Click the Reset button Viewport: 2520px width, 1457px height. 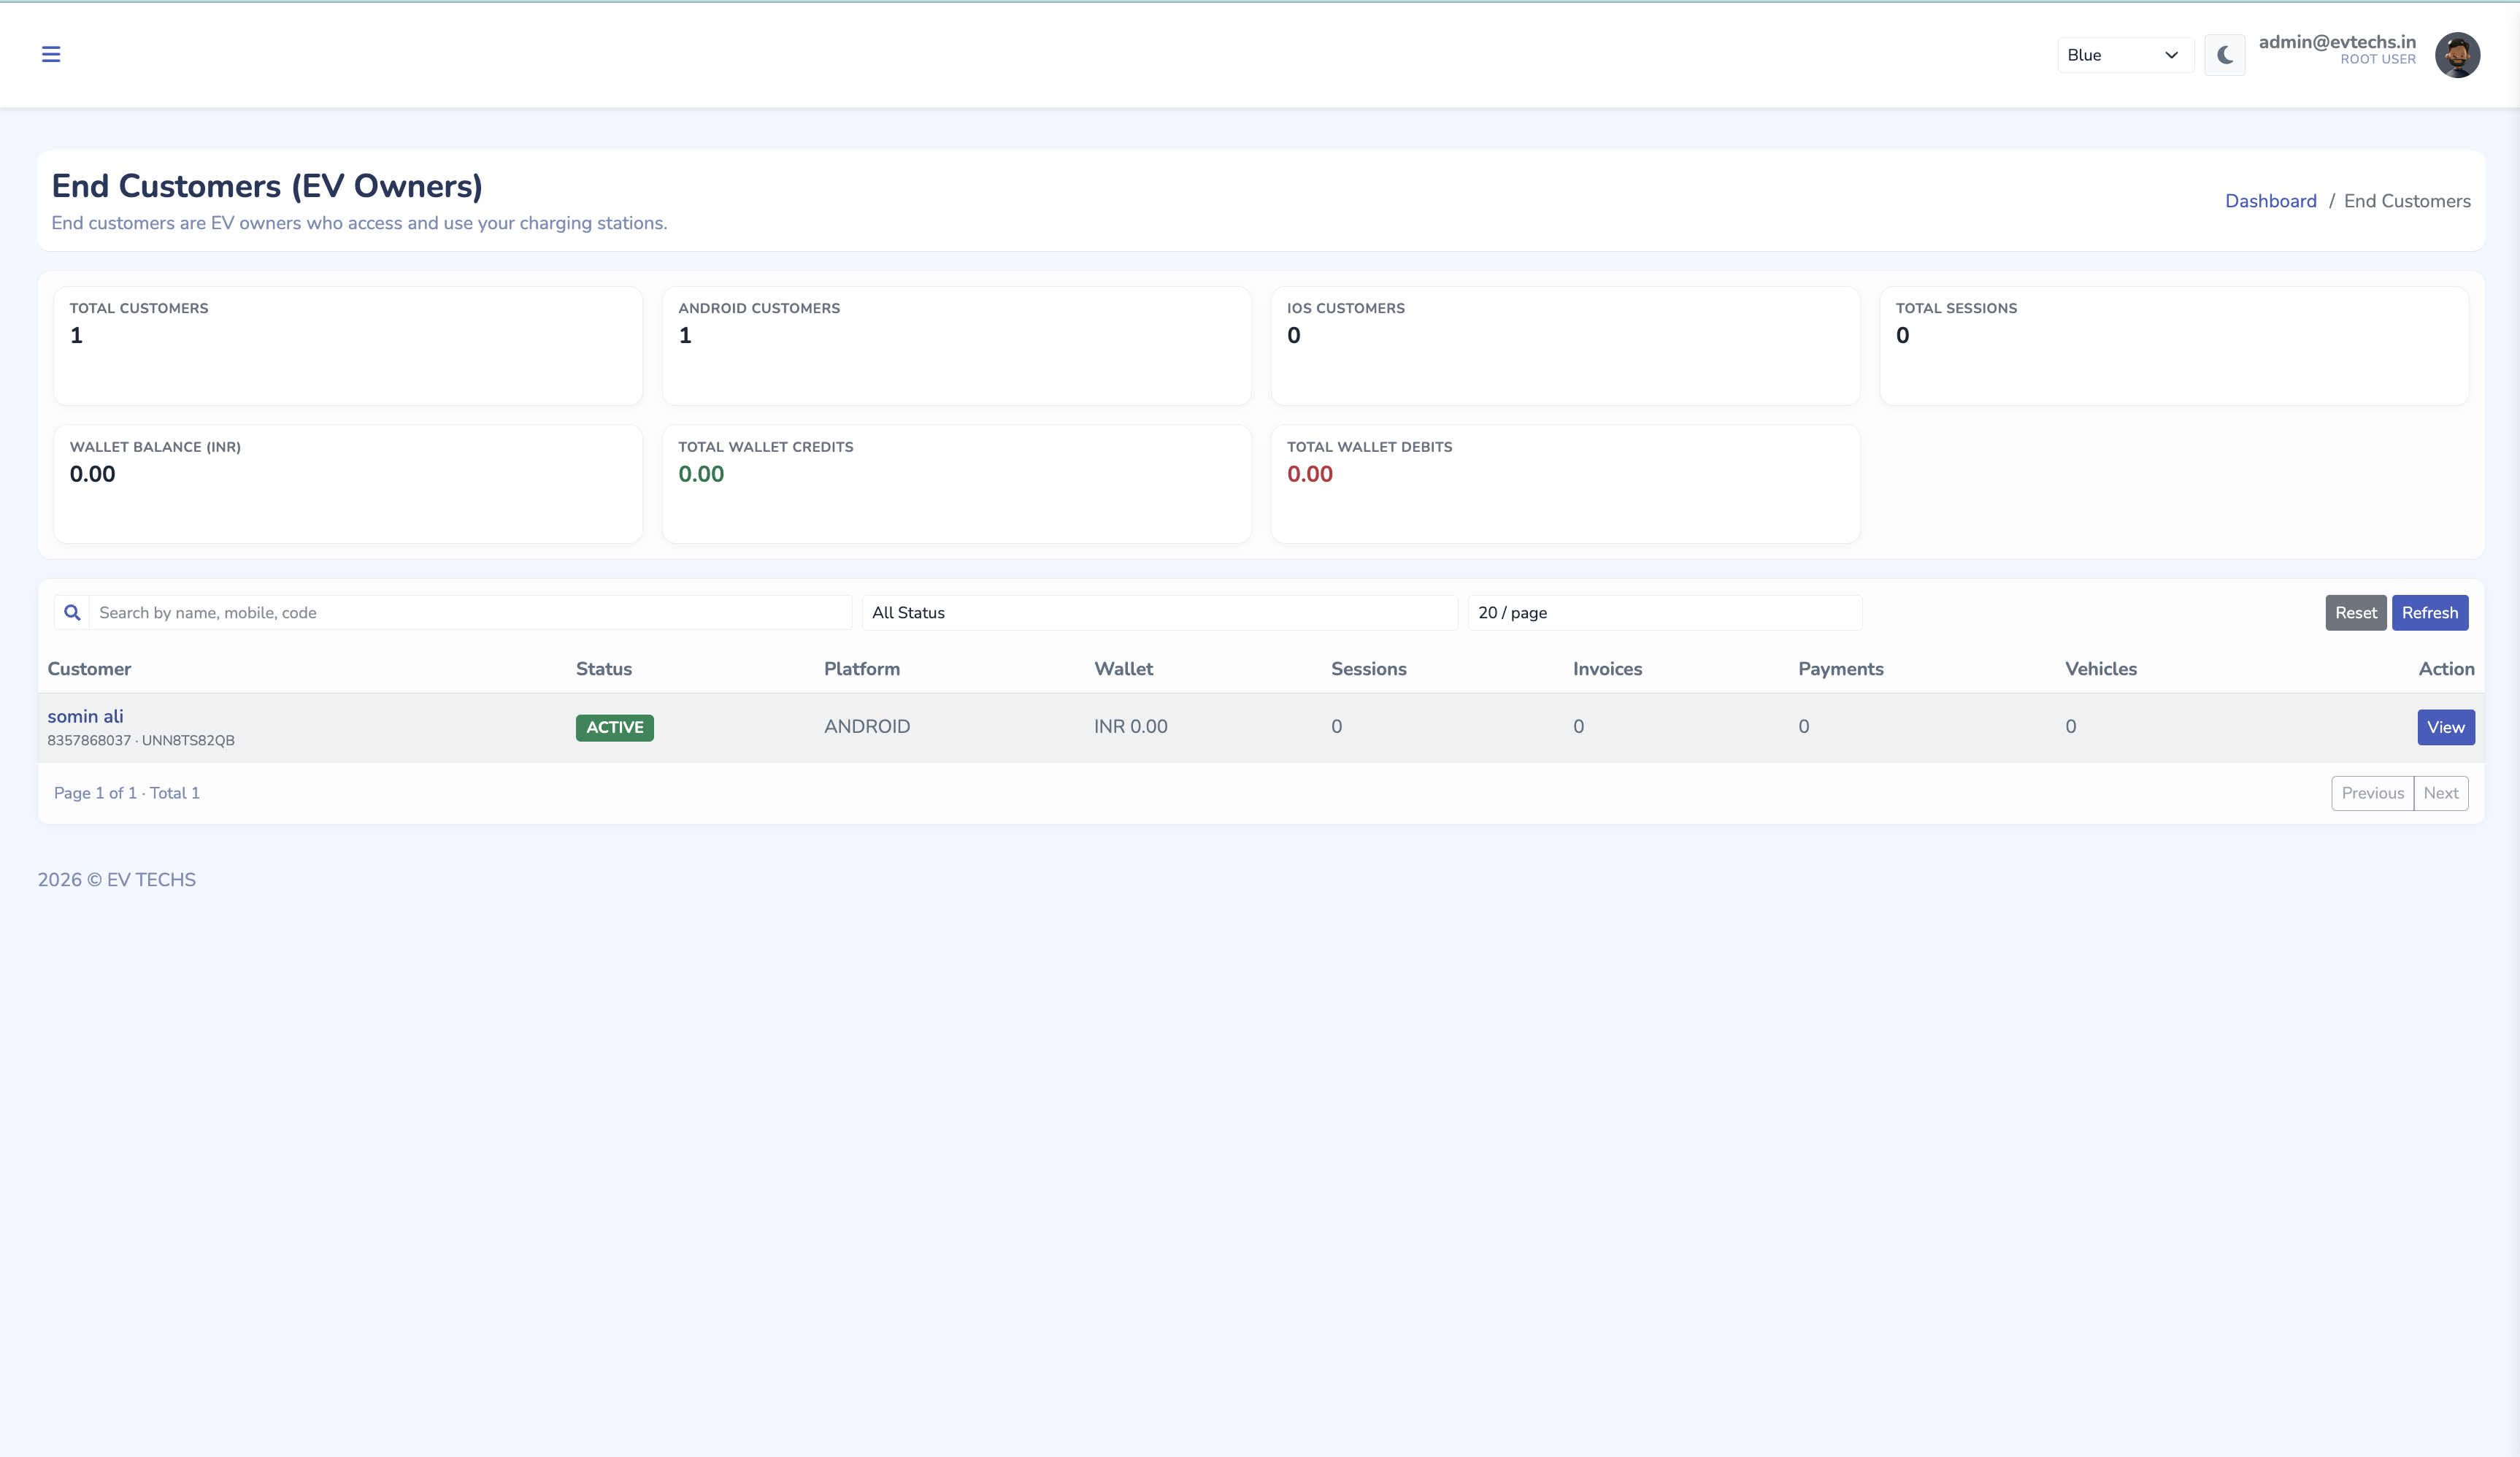tap(2355, 613)
